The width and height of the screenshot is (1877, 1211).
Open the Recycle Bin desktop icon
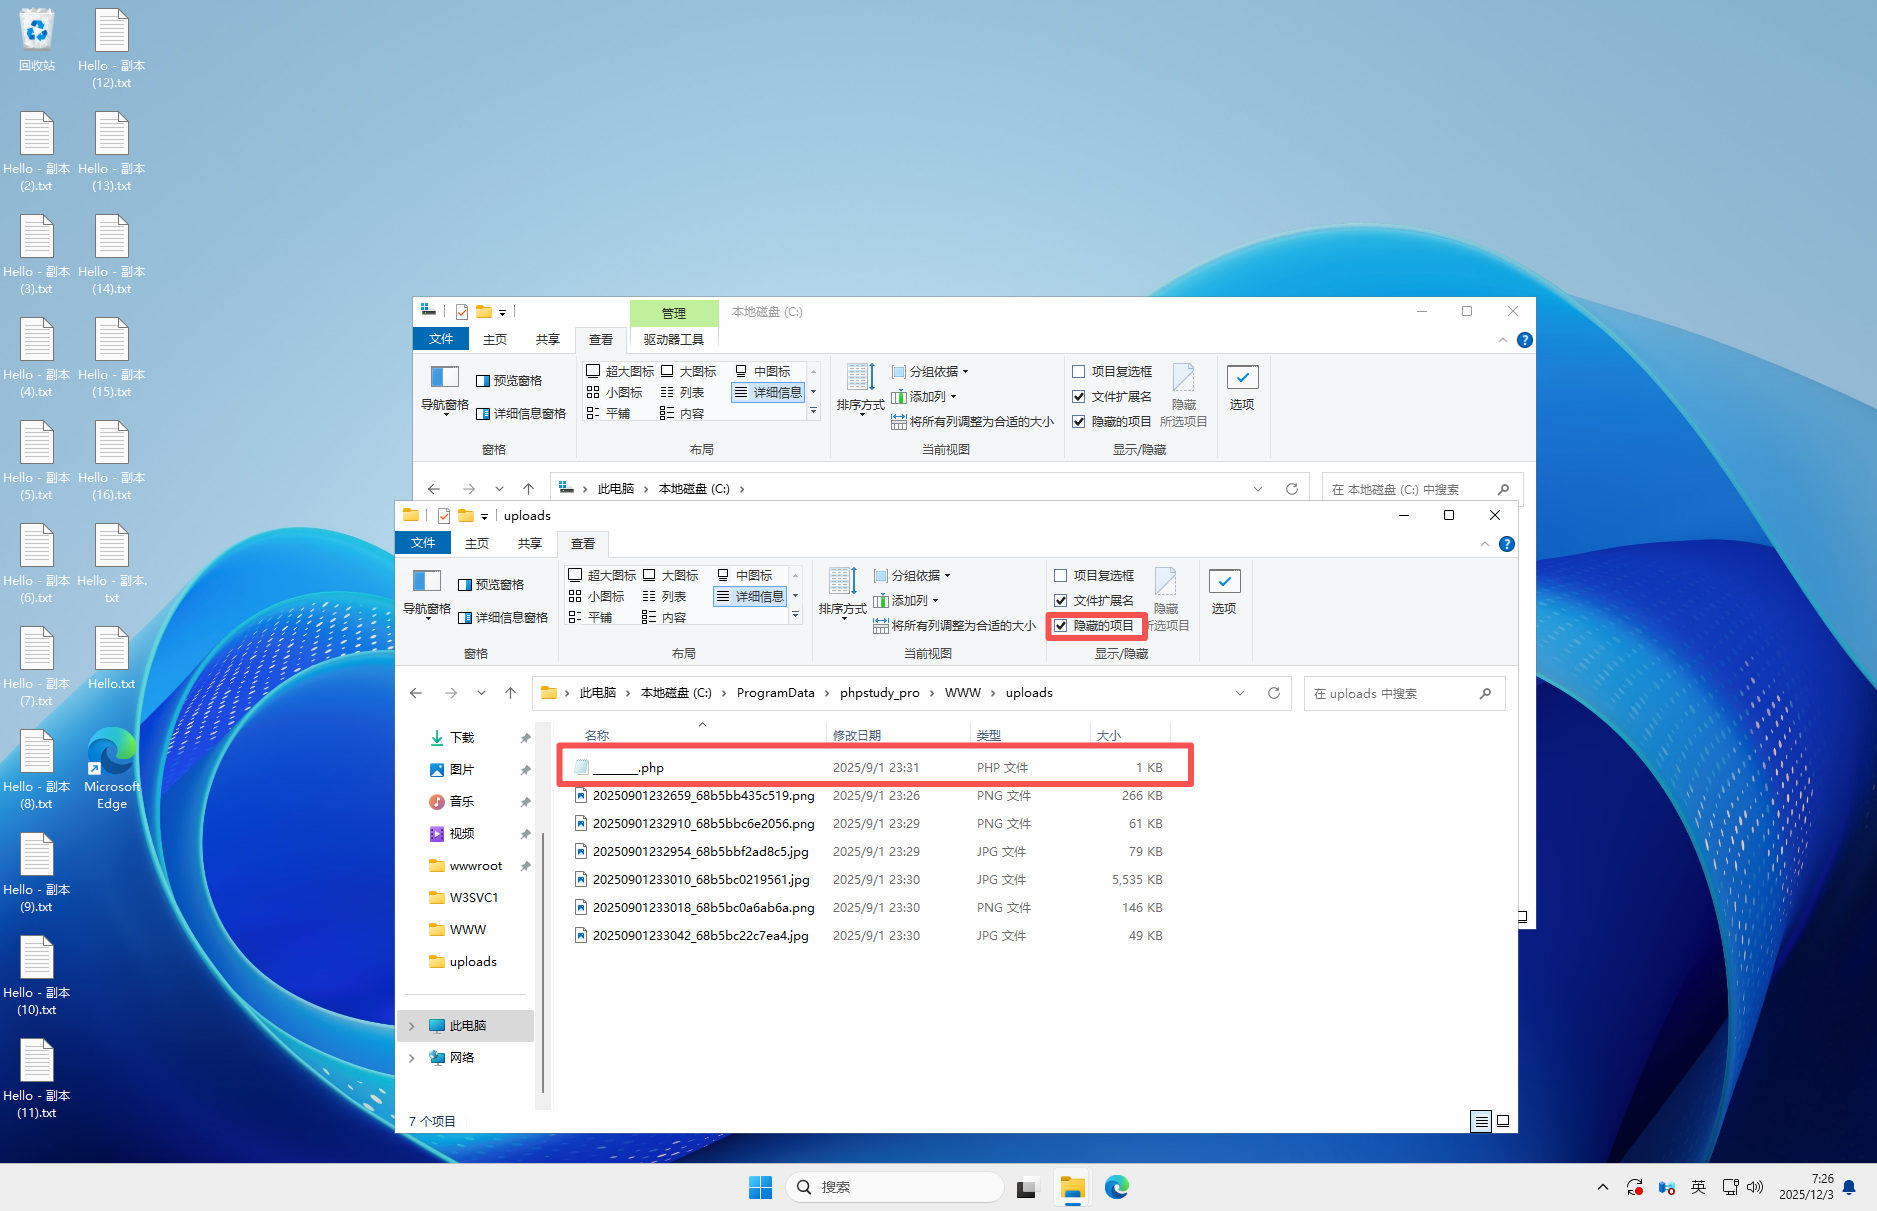pos(37,40)
